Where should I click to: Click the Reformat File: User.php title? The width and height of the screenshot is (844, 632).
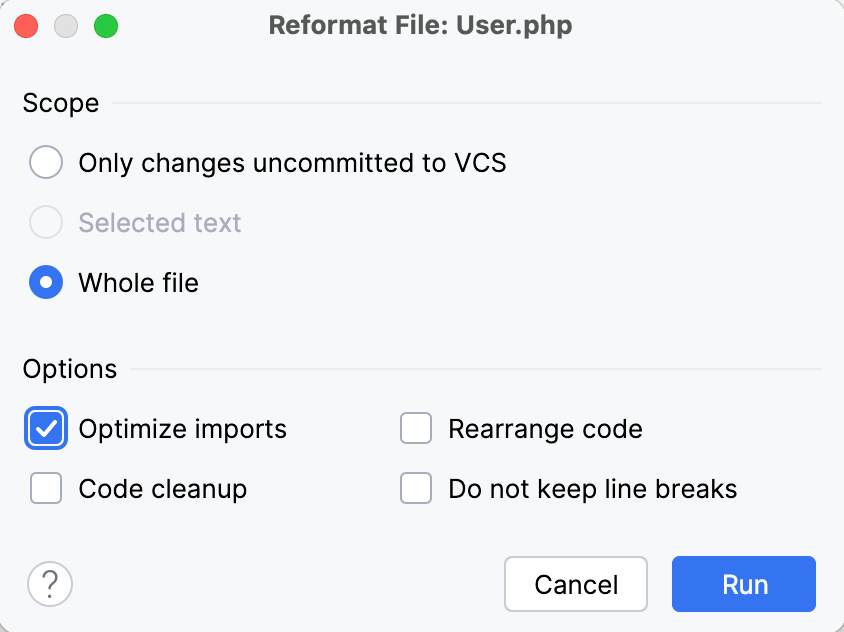point(420,25)
